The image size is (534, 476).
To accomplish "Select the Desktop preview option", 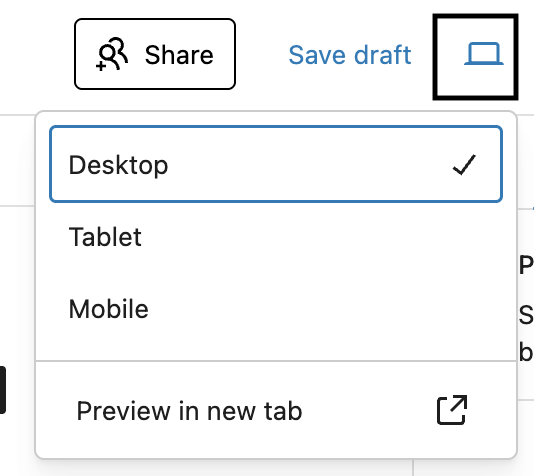I will pos(276,164).
